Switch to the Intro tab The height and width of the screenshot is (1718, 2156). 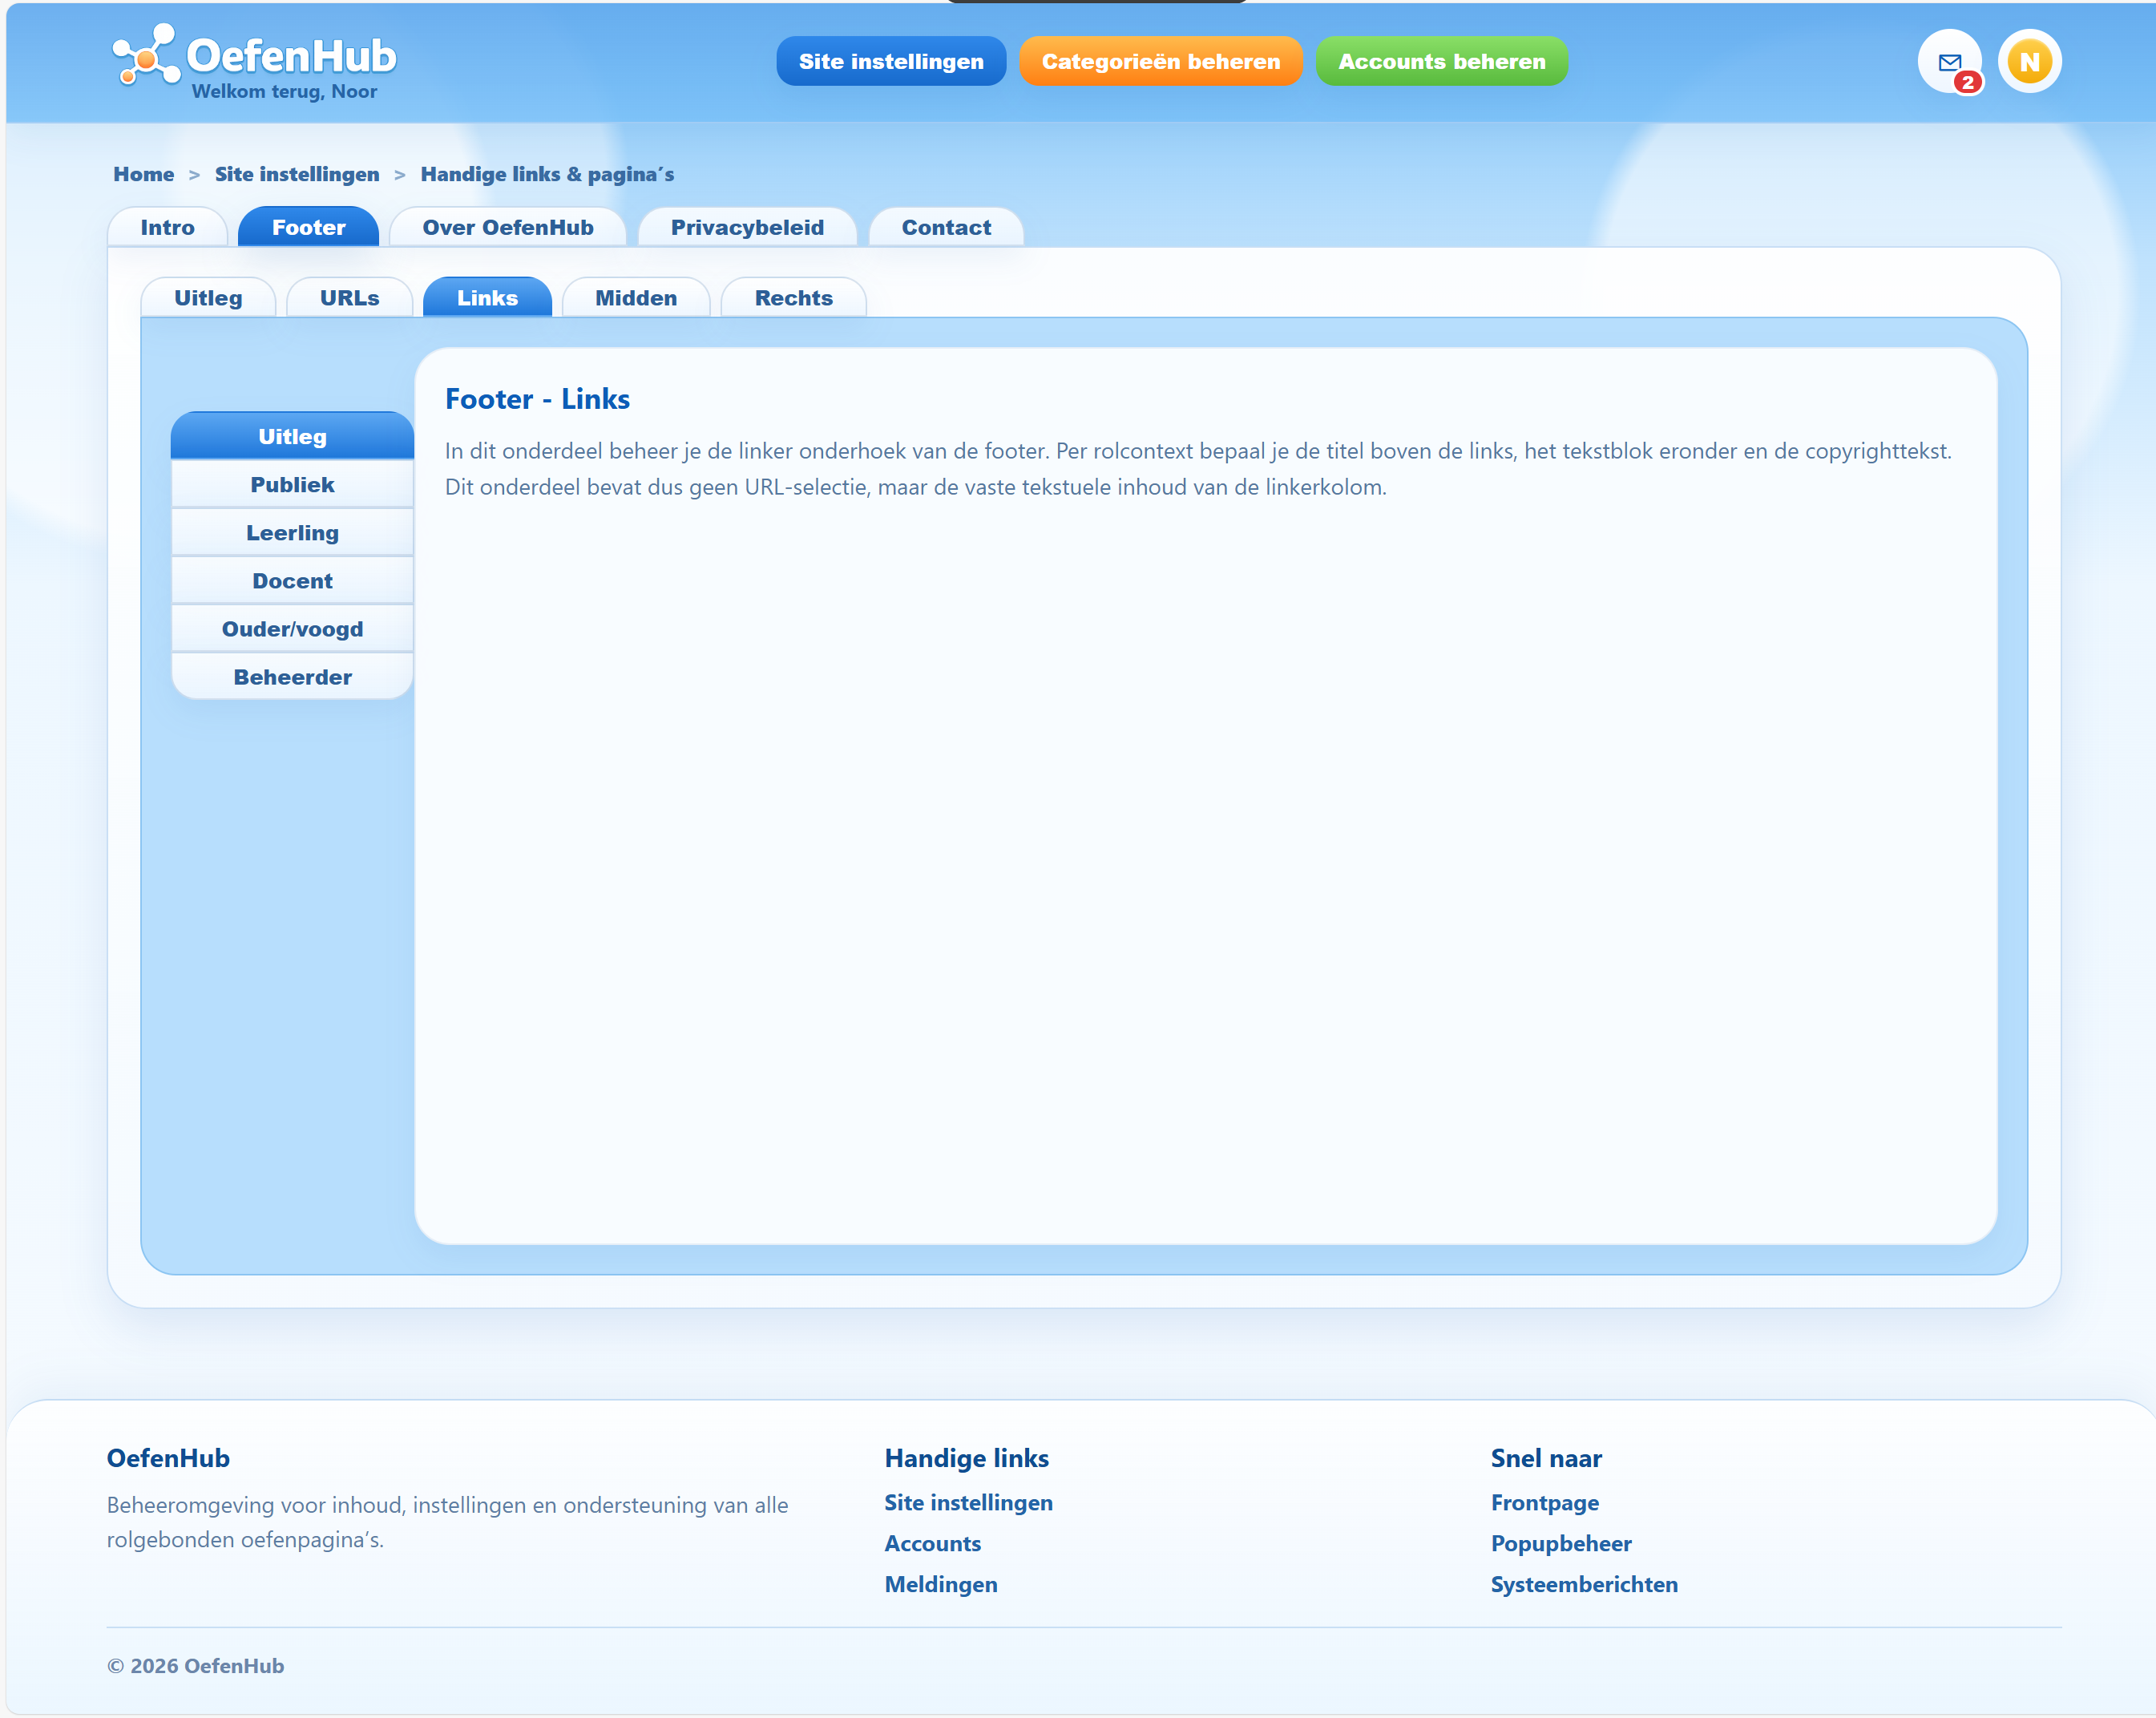click(x=167, y=227)
